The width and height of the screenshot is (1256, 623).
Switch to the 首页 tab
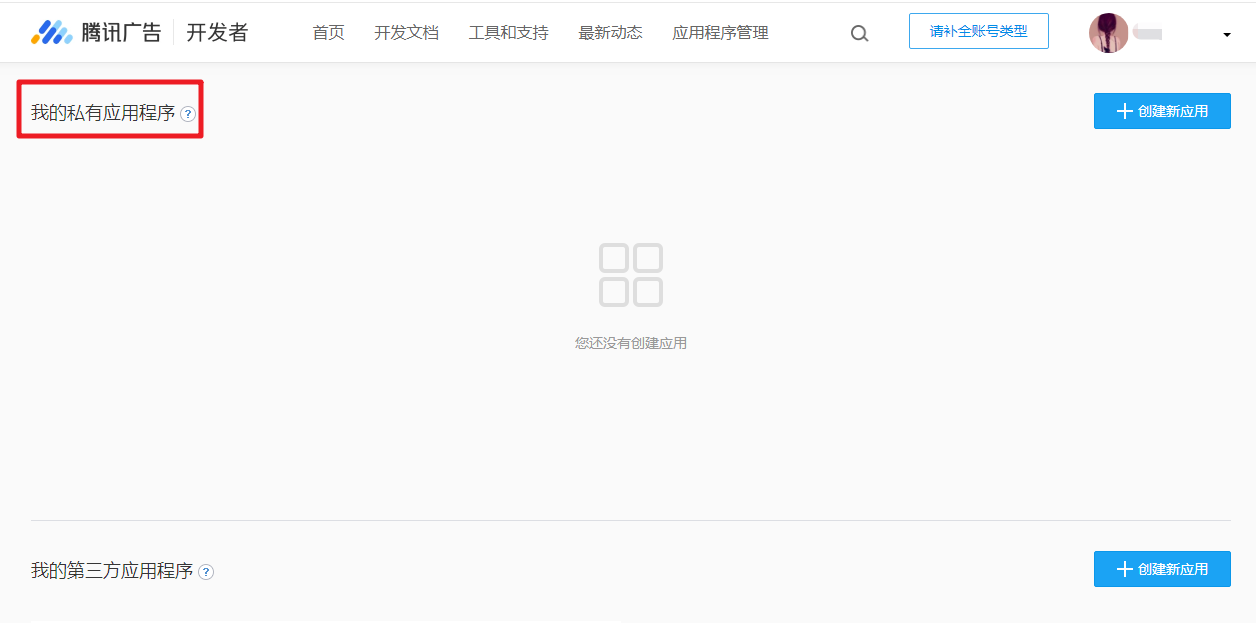(x=328, y=32)
